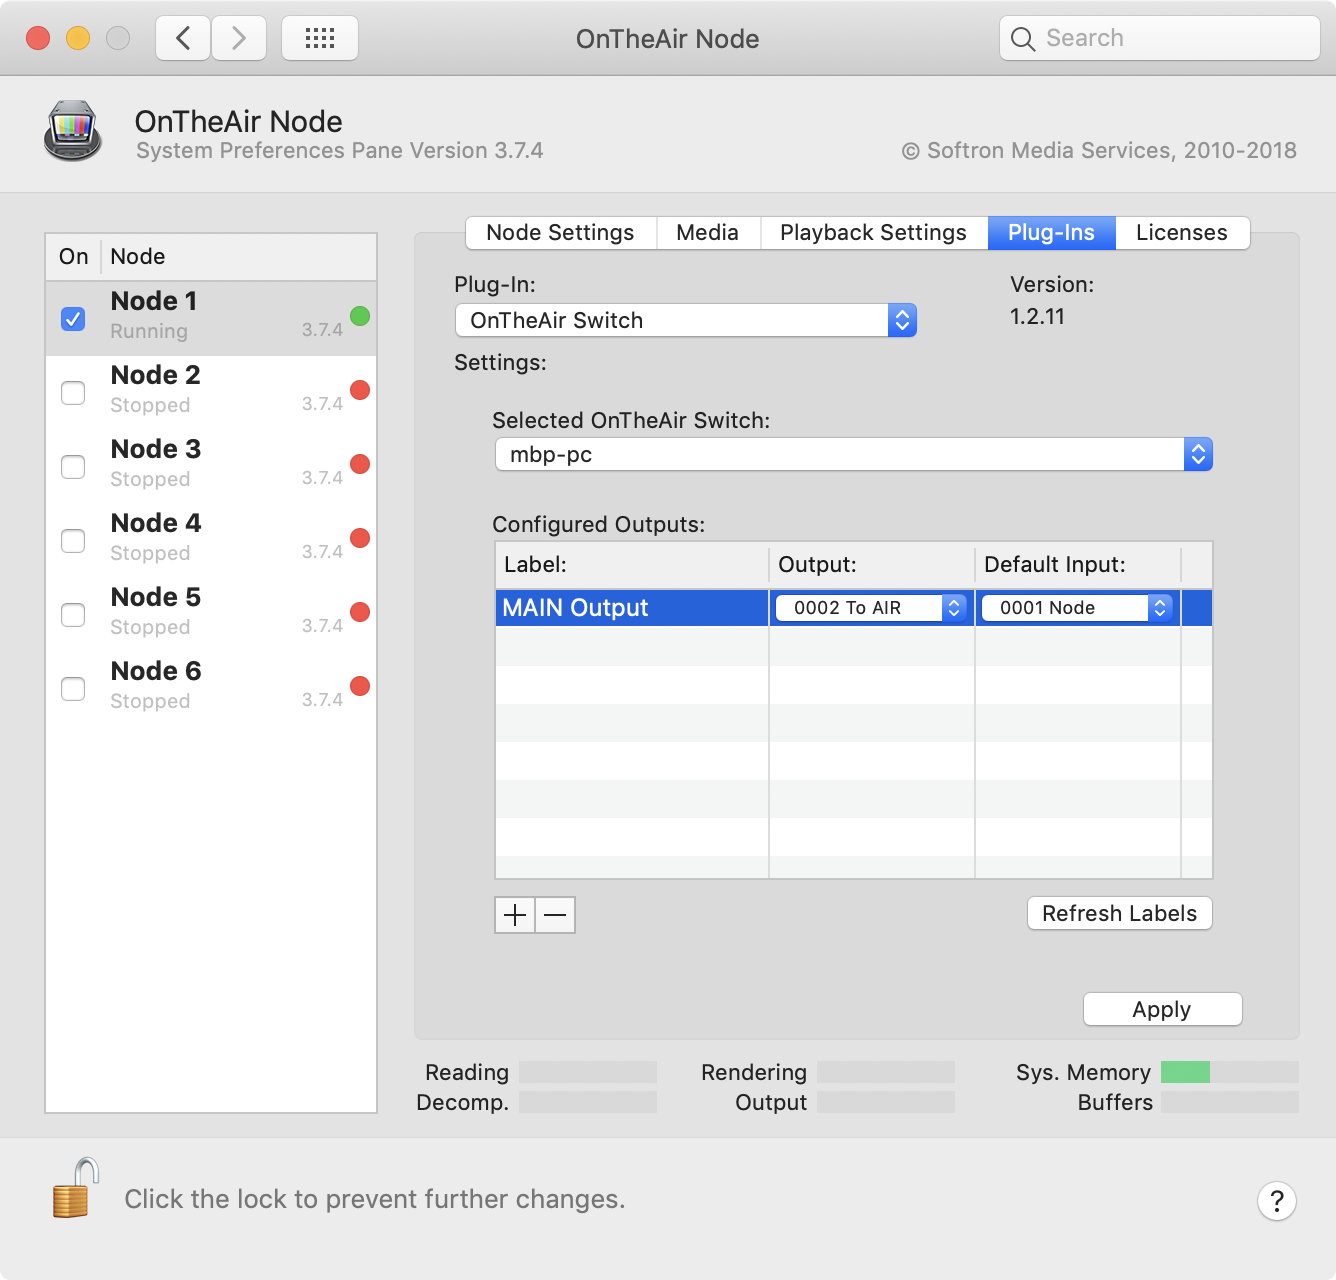Image resolution: width=1336 pixels, height=1280 pixels.
Task: Enable the Node 6 checkbox
Action: pos(73,689)
